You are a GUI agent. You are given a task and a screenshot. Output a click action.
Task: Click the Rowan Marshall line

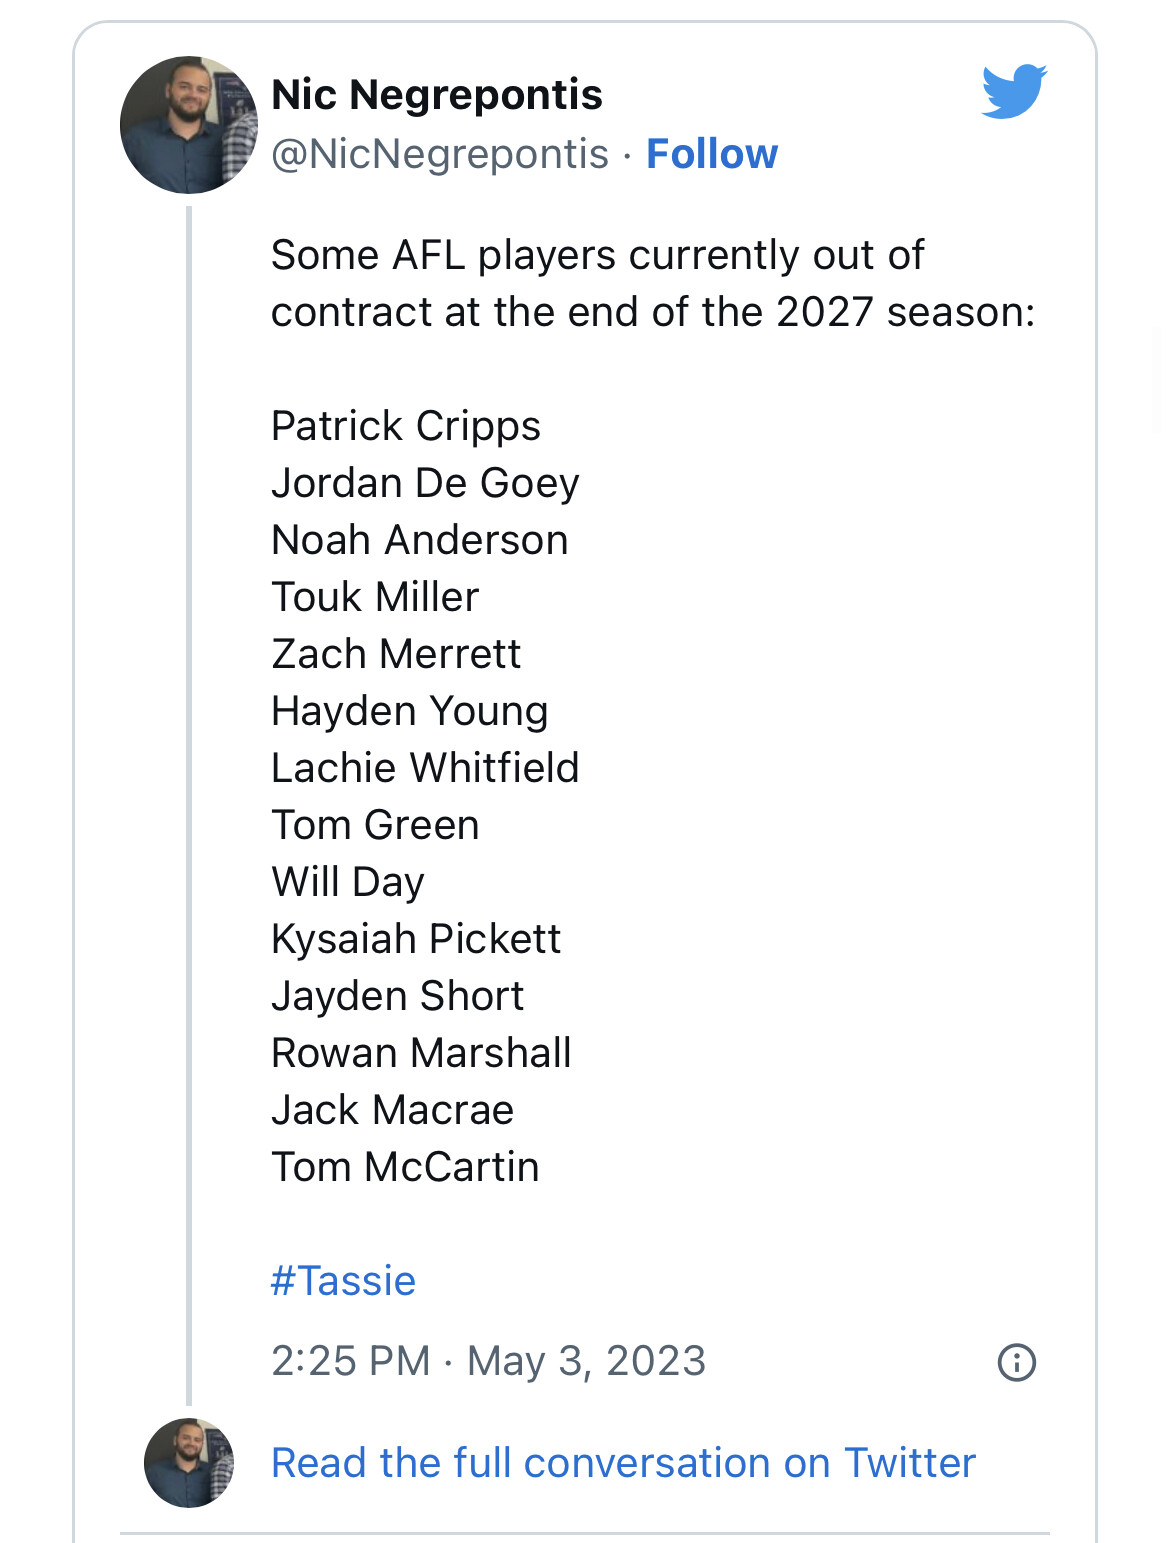point(421,1053)
